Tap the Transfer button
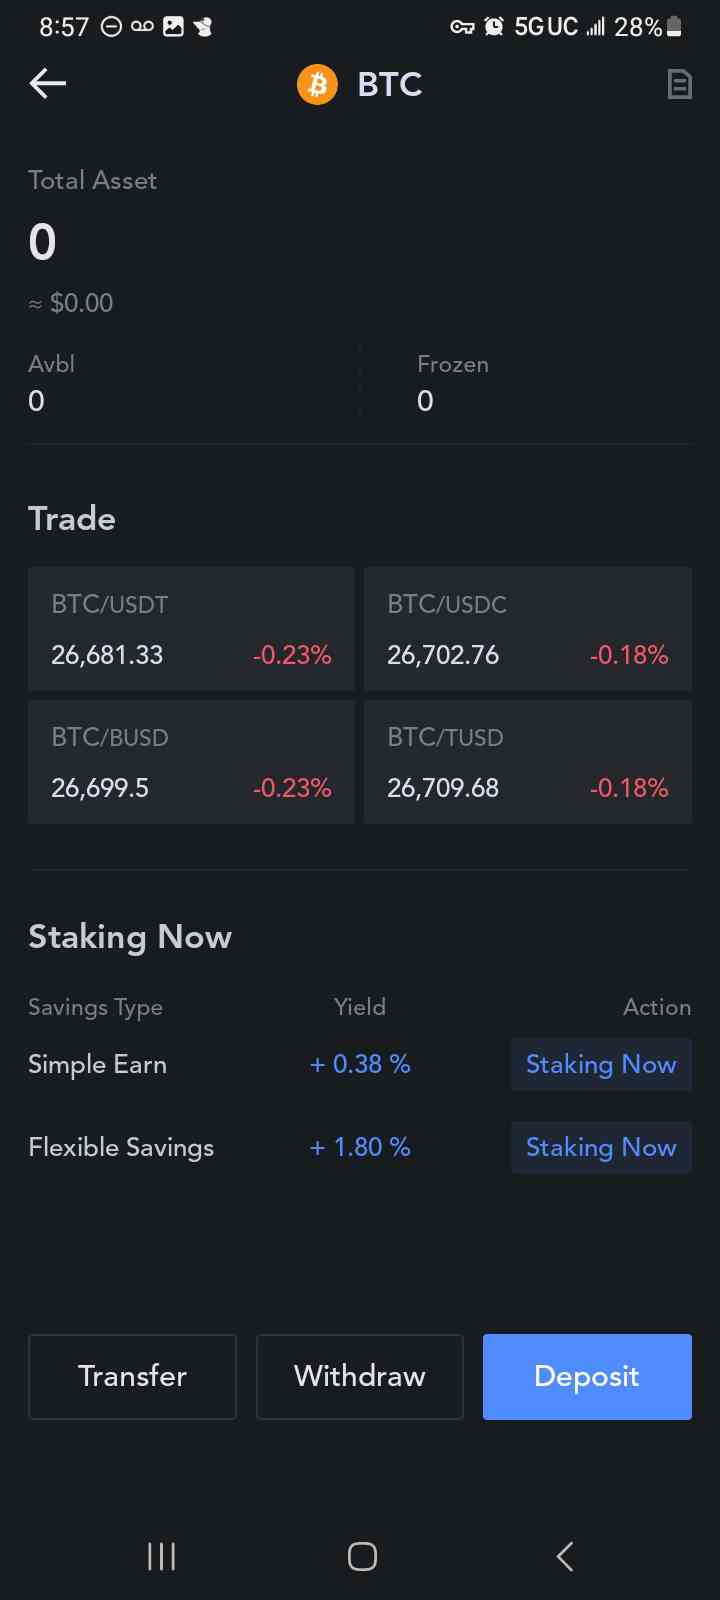This screenshot has height=1600, width=720. (132, 1377)
